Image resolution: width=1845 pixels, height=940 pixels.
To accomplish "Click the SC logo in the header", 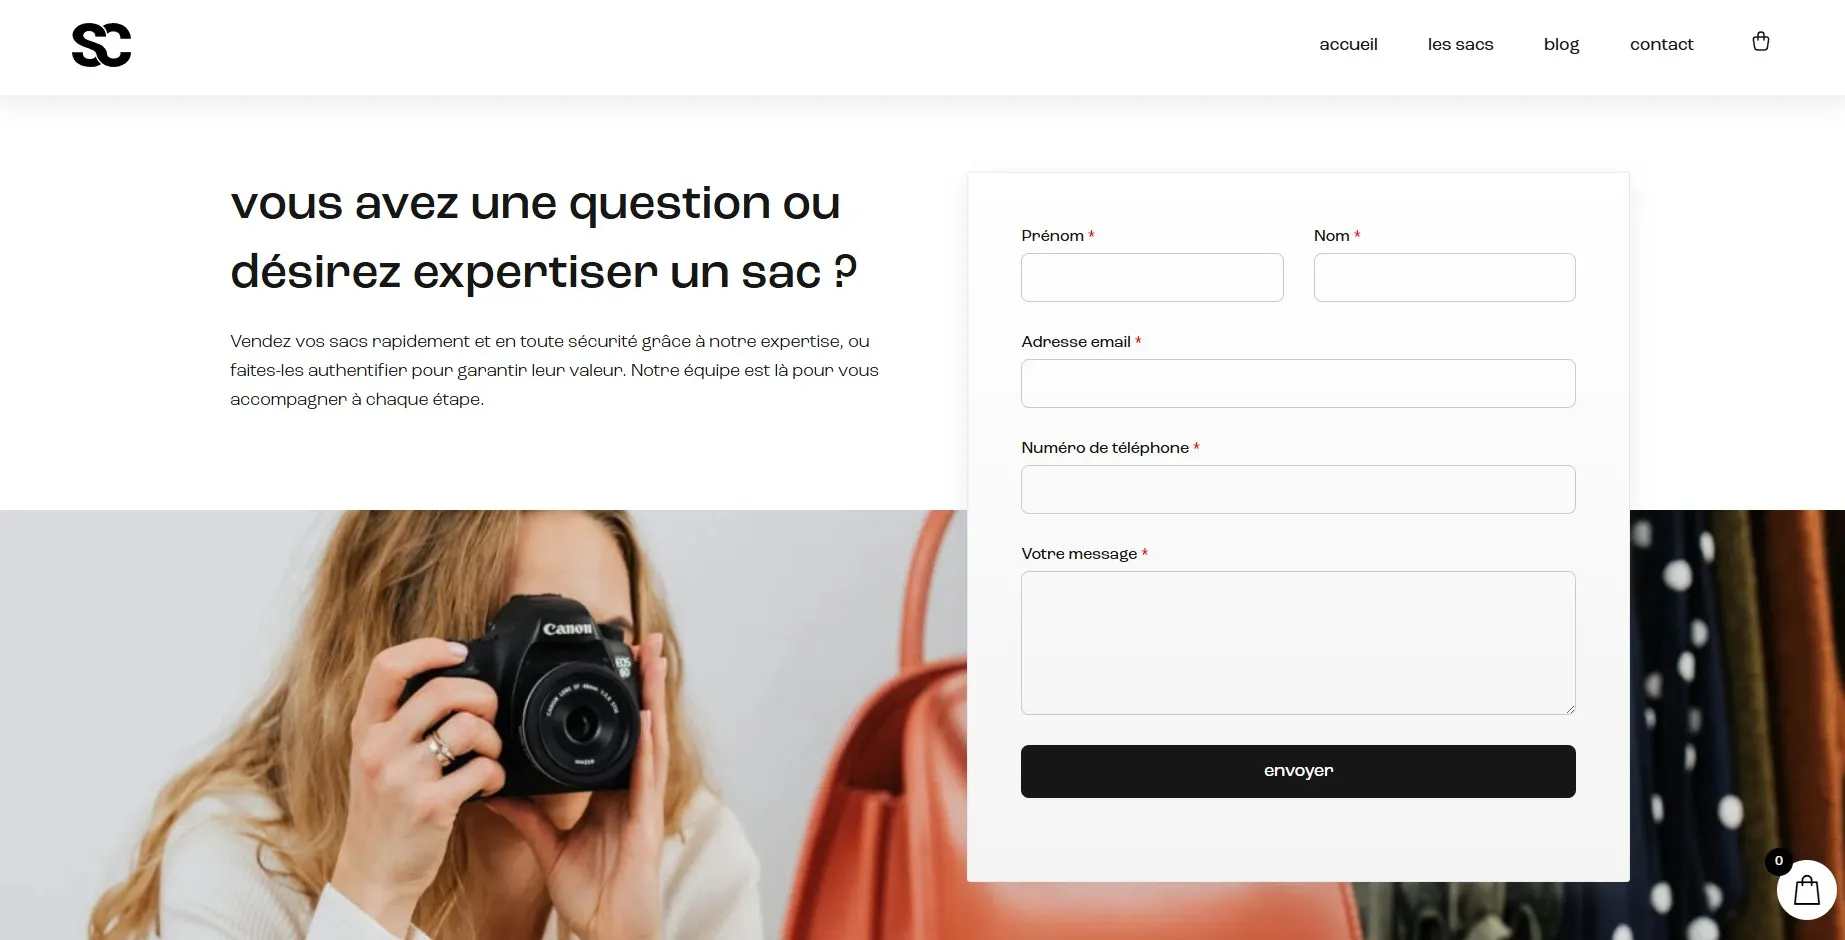I will point(101,45).
